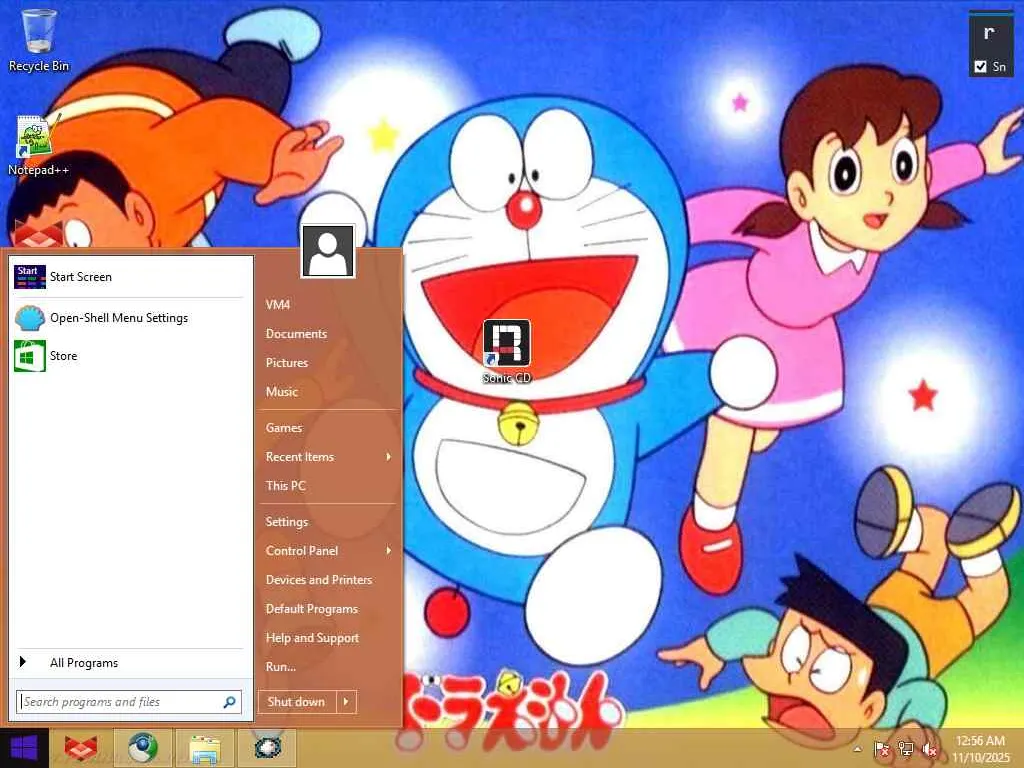Show hidden tray icons arrow
This screenshot has height=768, width=1024.
[857, 749]
